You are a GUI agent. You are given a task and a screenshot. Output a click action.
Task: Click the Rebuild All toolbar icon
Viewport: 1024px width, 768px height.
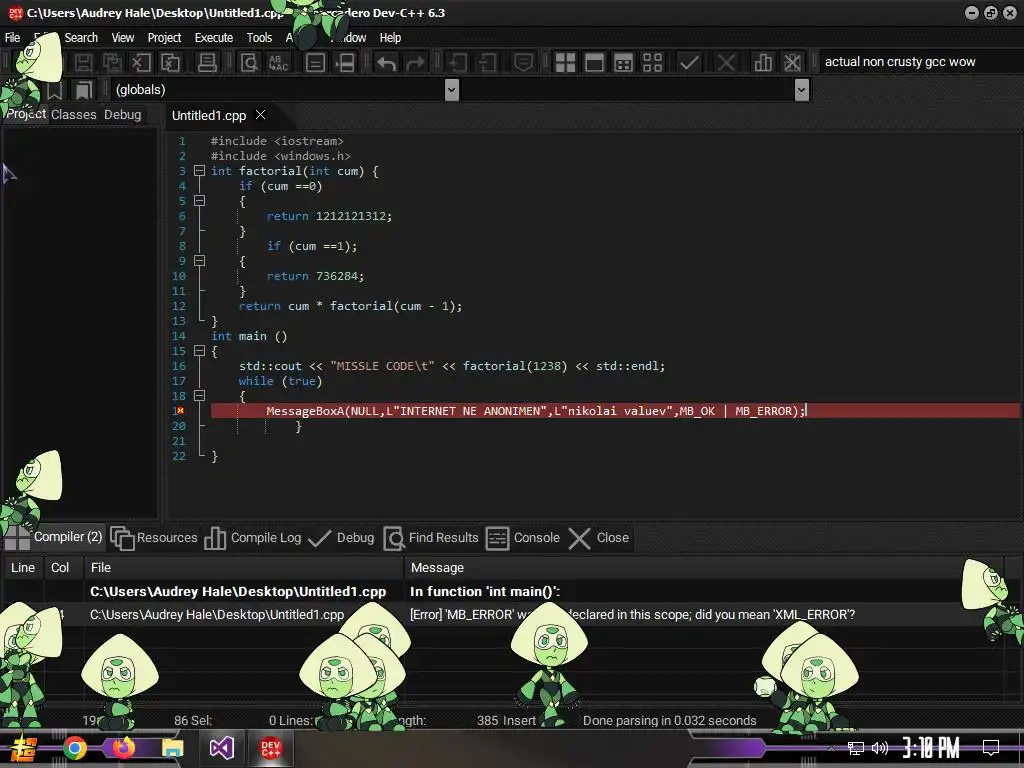click(x=652, y=63)
